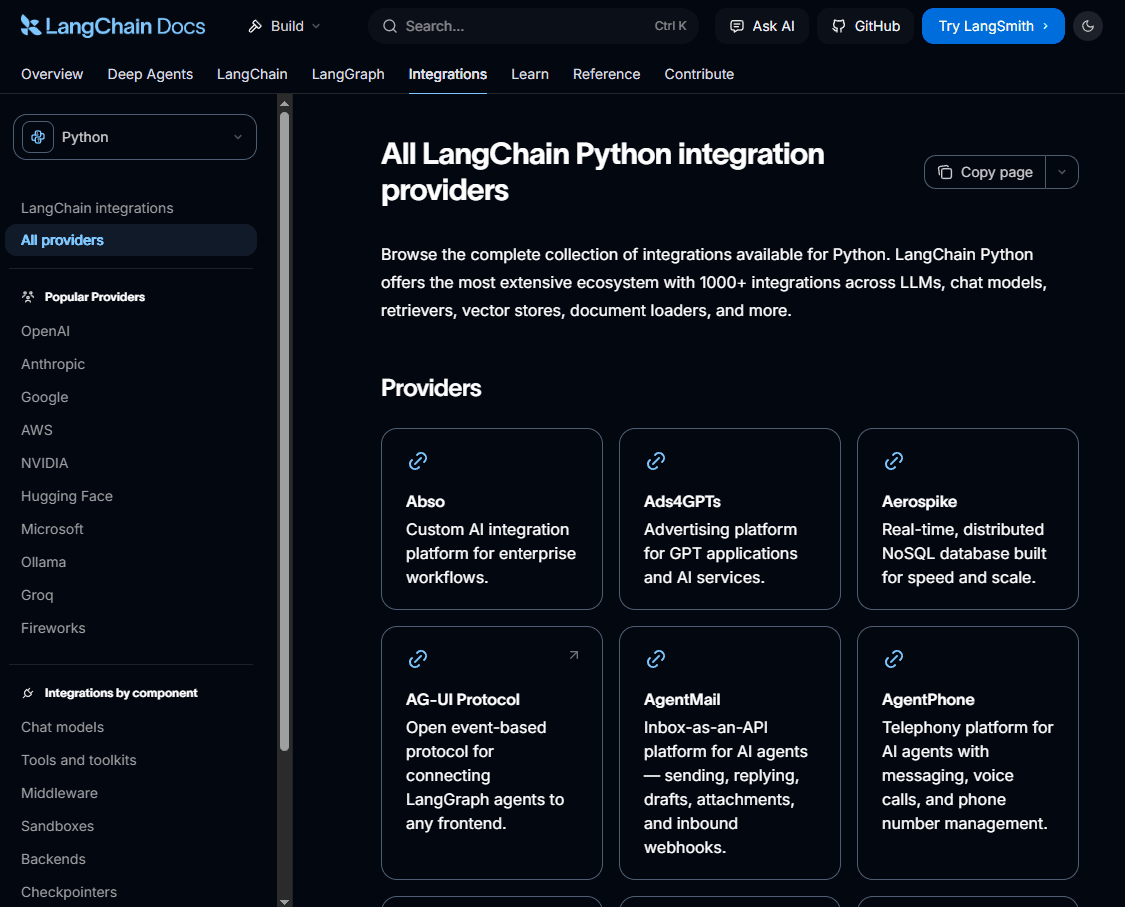Click the Try LangSmith button

(993, 27)
